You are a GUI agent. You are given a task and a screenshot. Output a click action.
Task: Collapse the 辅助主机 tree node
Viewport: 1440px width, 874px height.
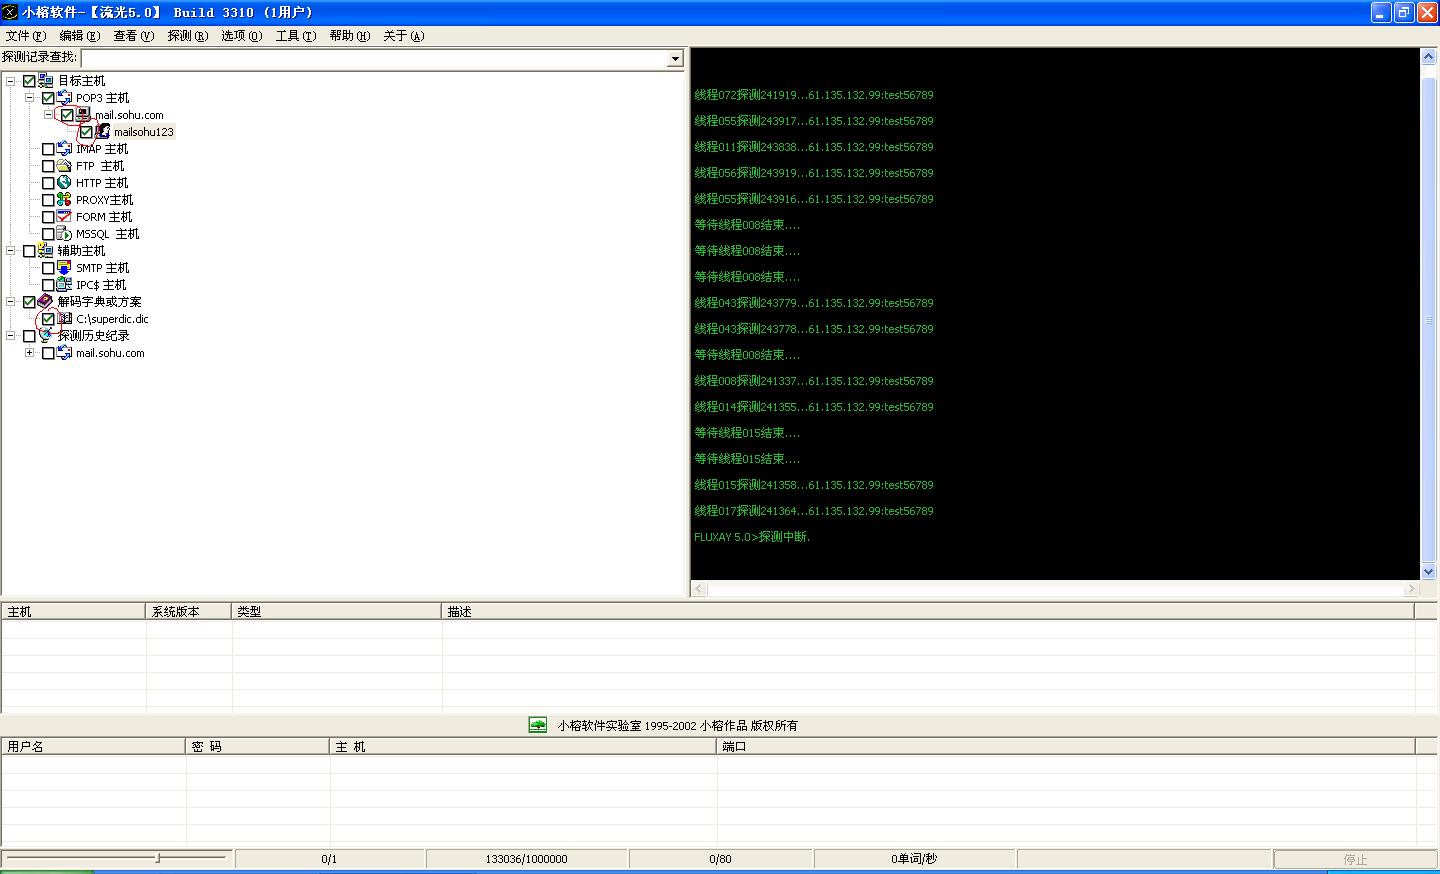pyautogui.click(x=10, y=251)
